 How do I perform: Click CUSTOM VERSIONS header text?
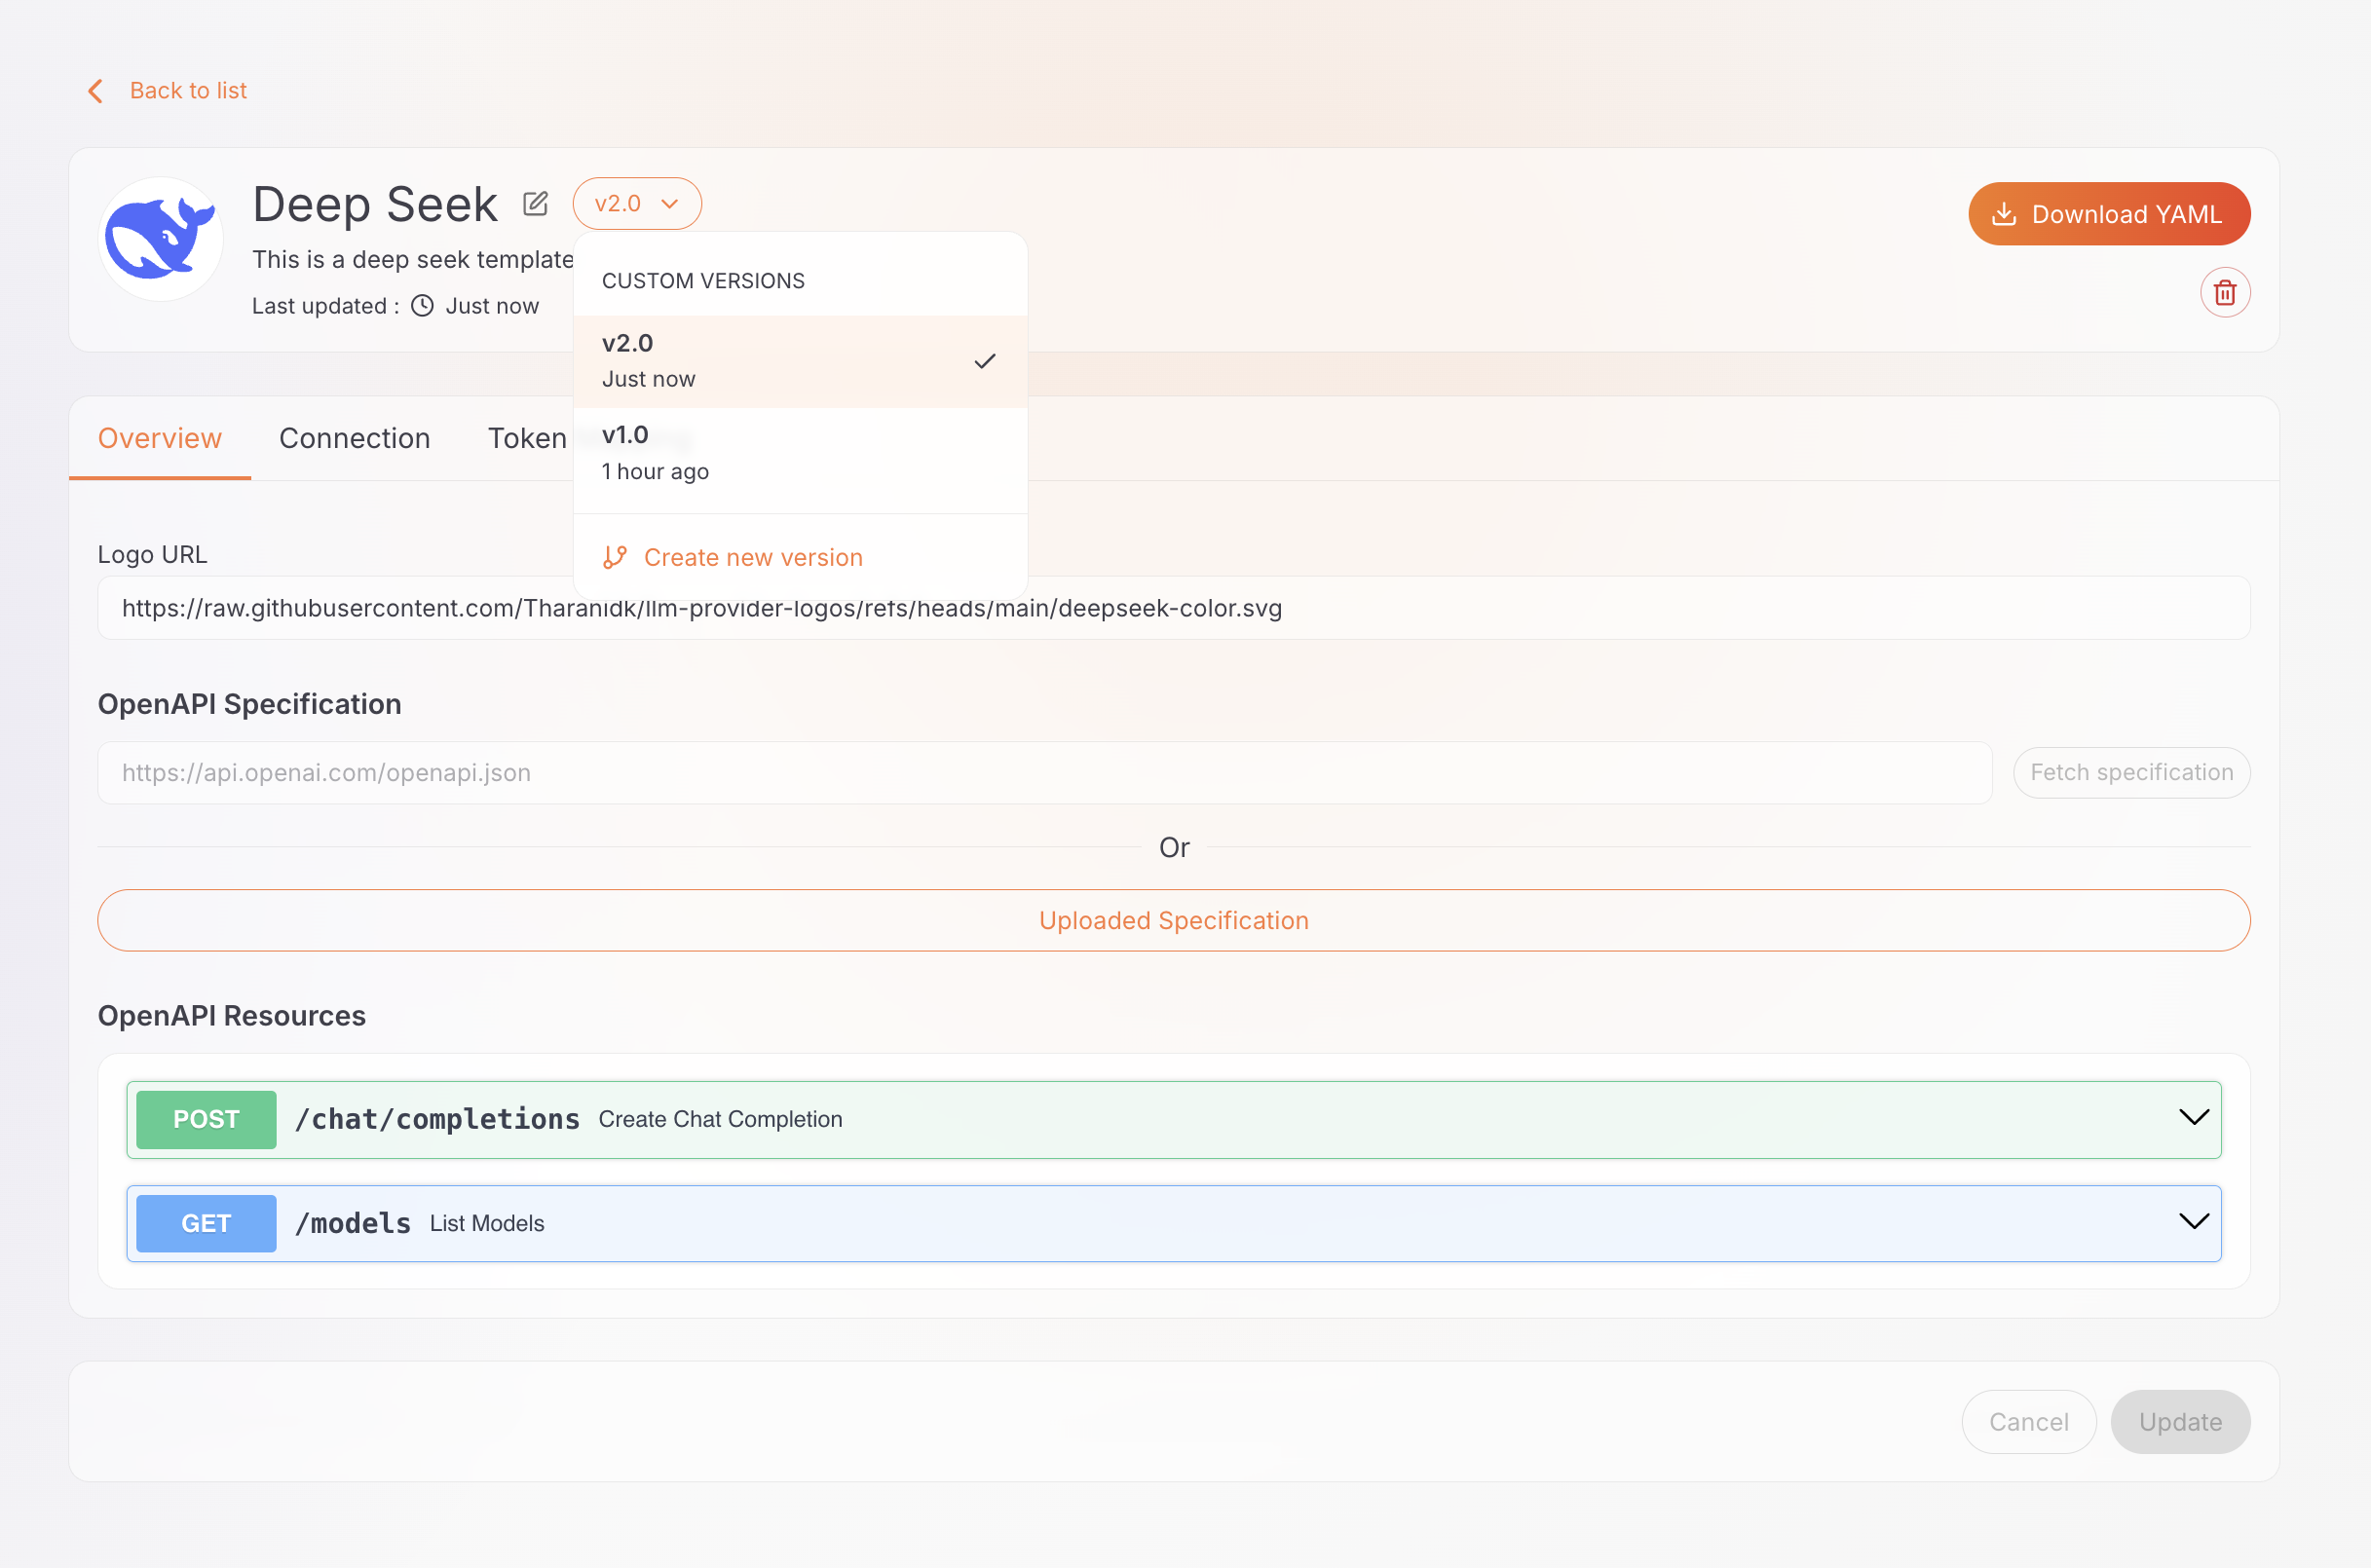pos(703,281)
